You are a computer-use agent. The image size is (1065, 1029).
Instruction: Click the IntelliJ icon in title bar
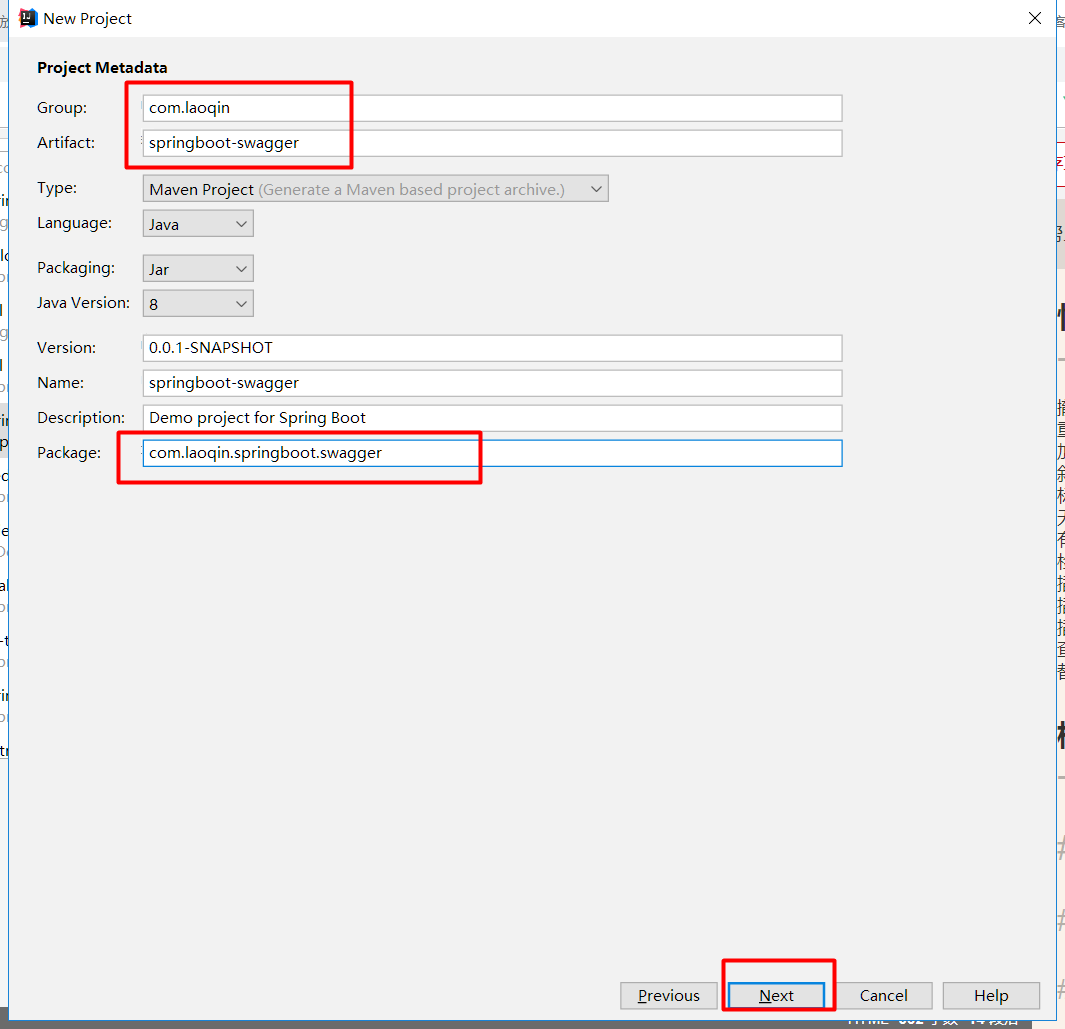tap(27, 18)
